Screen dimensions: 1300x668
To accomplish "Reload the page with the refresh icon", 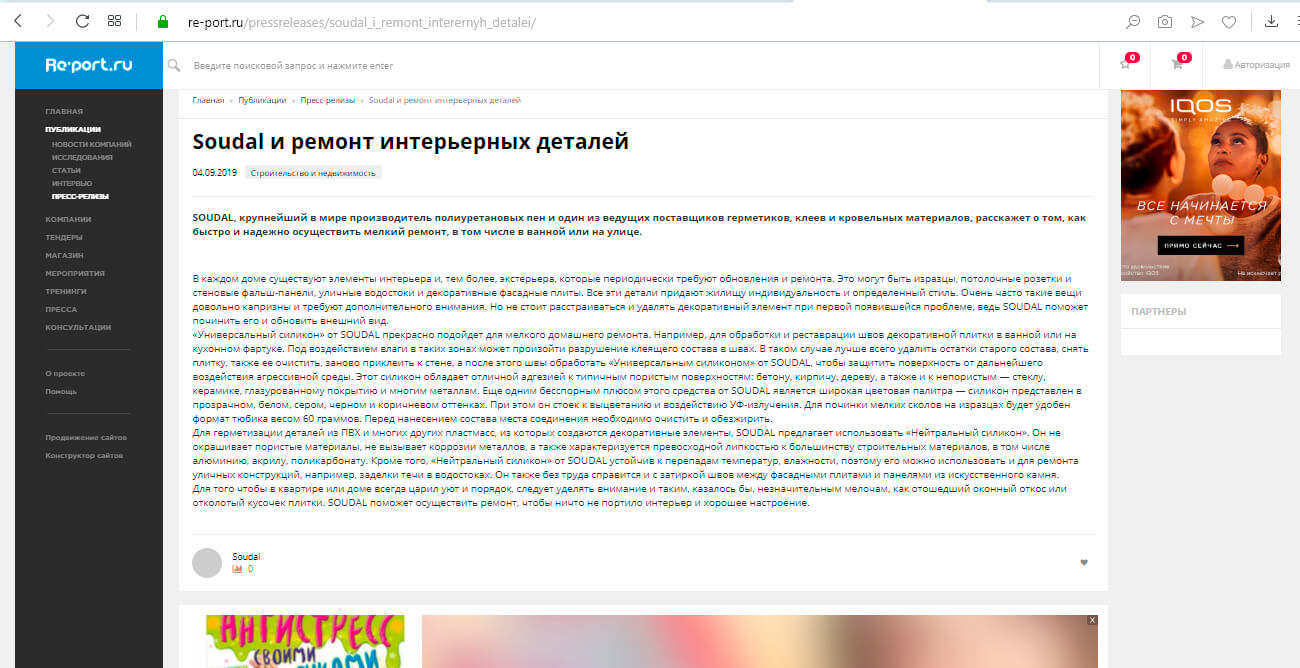I will coord(82,21).
